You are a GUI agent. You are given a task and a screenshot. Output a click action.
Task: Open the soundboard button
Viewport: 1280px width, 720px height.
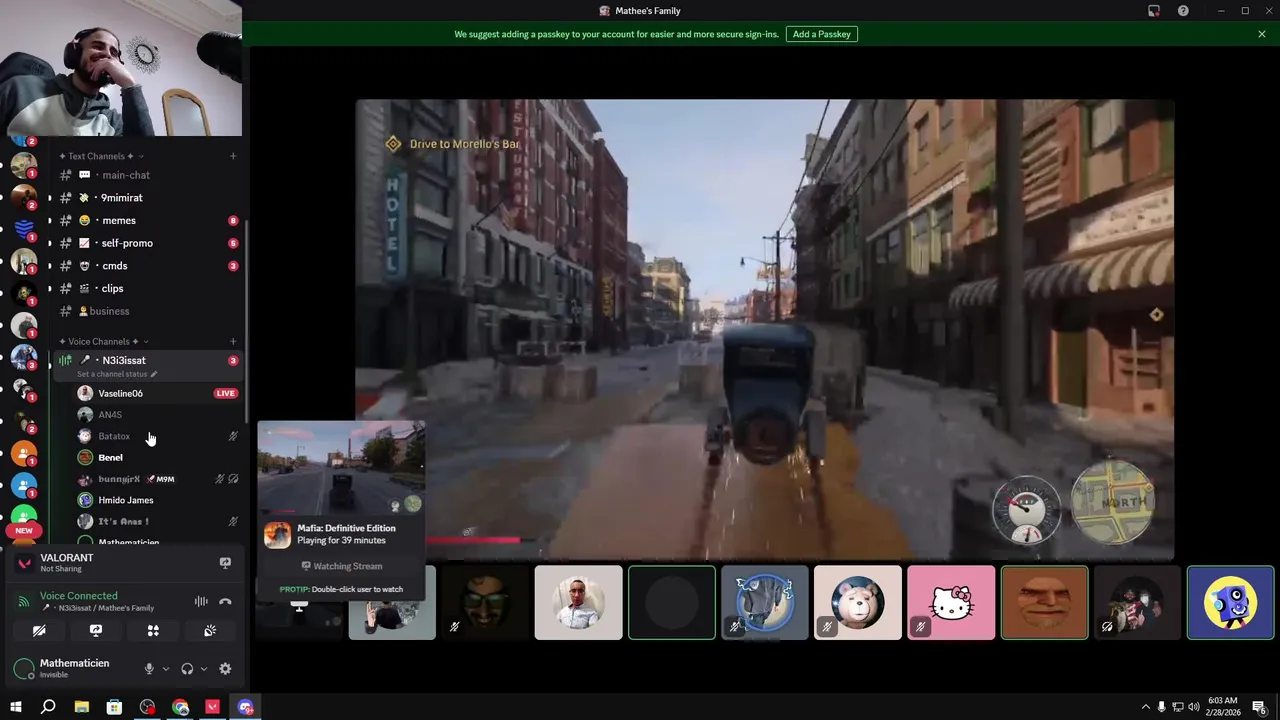coord(210,631)
